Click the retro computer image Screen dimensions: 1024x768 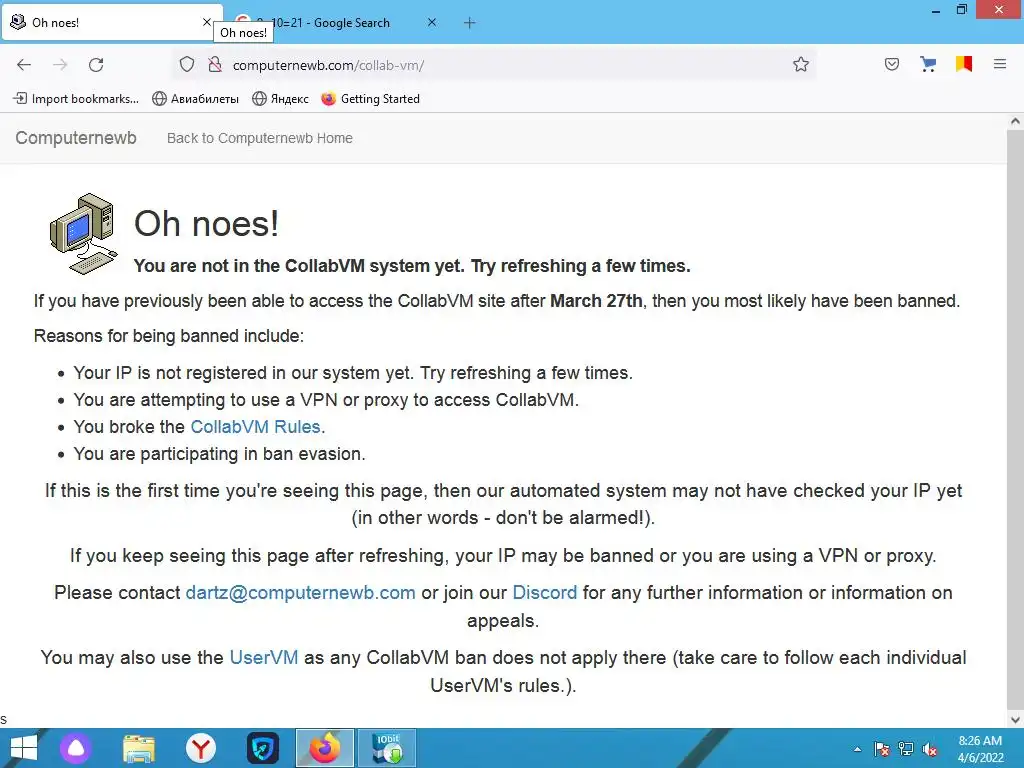click(84, 234)
